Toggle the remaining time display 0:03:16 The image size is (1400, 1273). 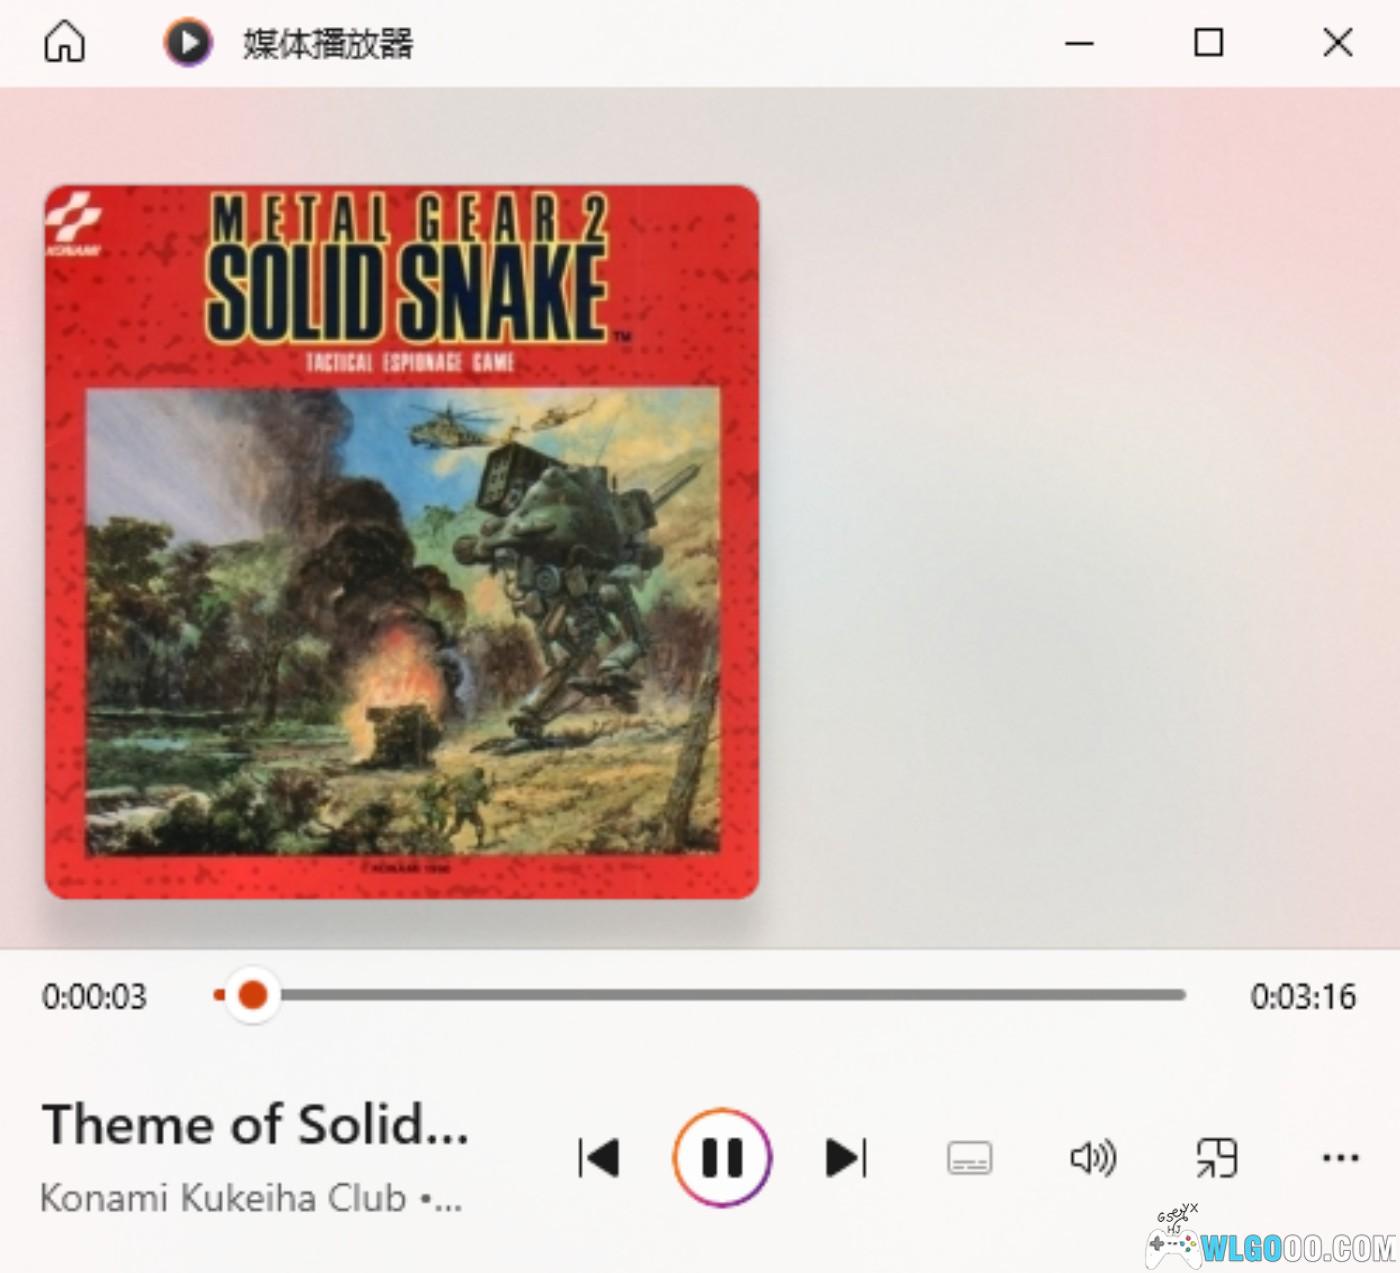coord(1303,996)
